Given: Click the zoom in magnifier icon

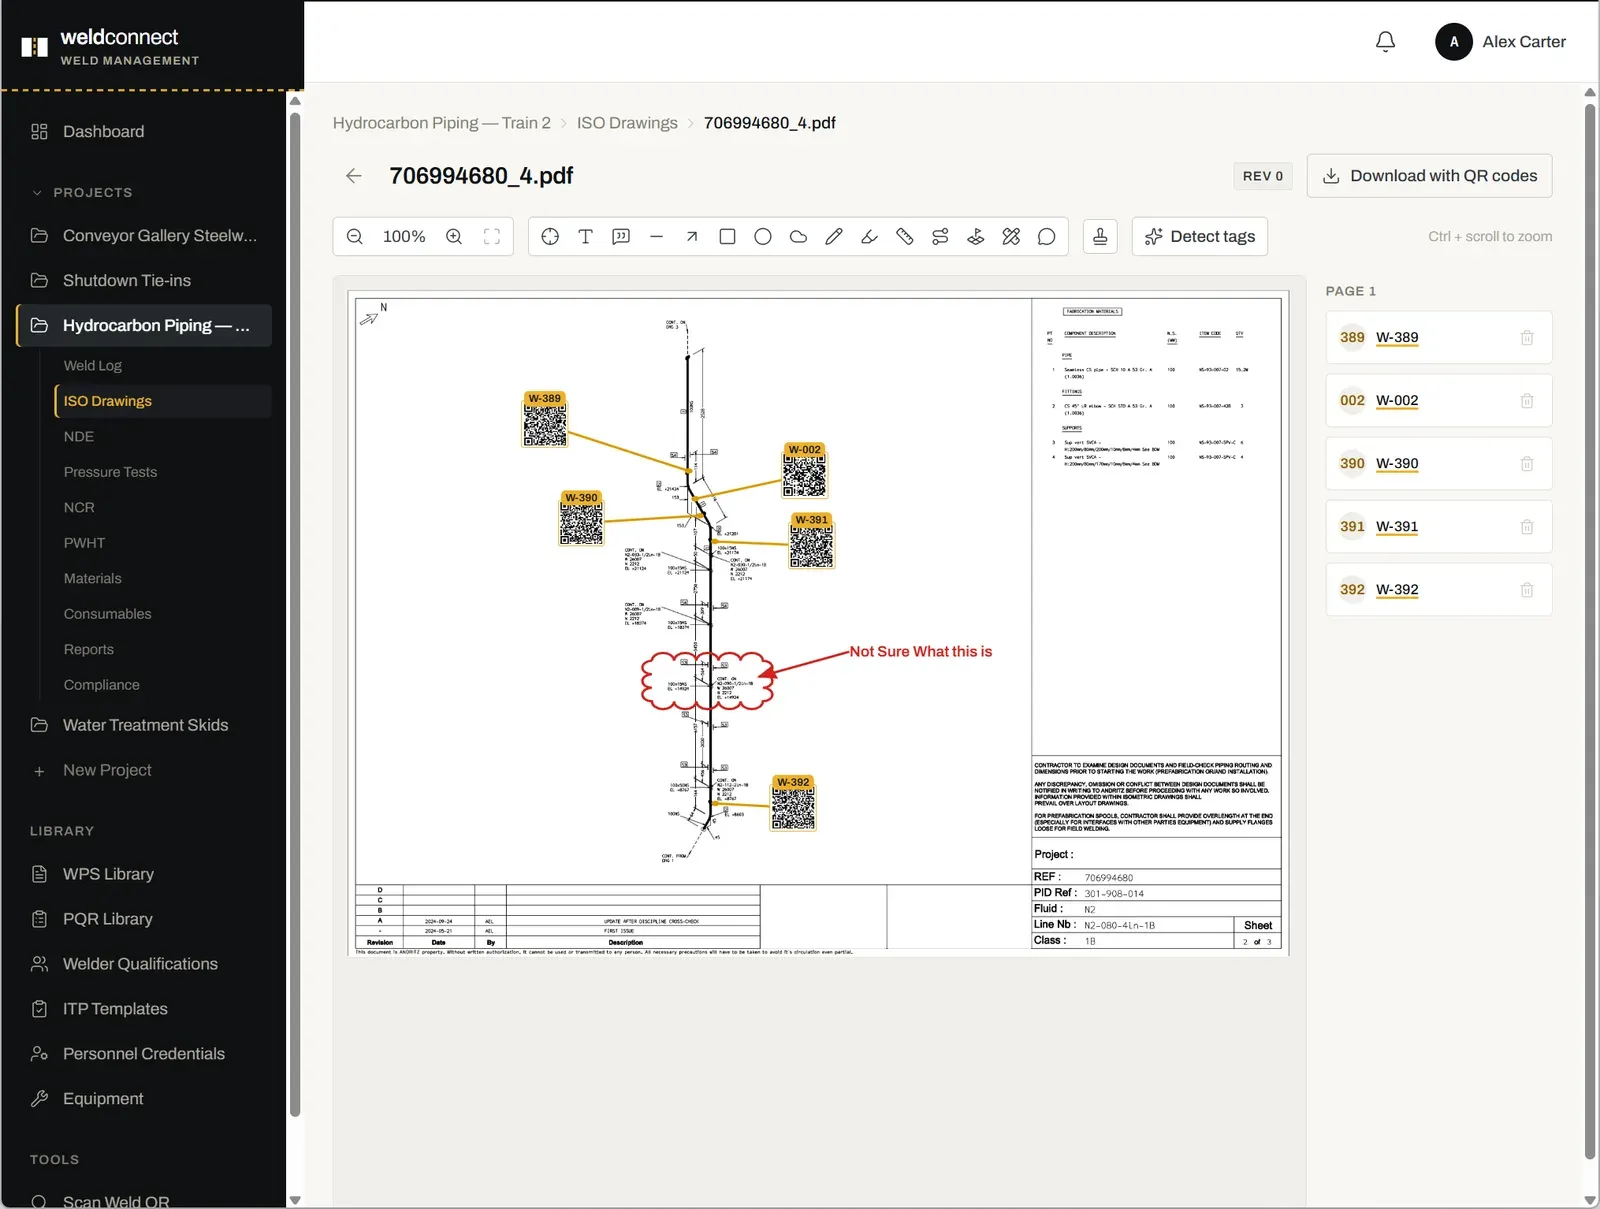Looking at the screenshot, I should (x=454, y=237).
